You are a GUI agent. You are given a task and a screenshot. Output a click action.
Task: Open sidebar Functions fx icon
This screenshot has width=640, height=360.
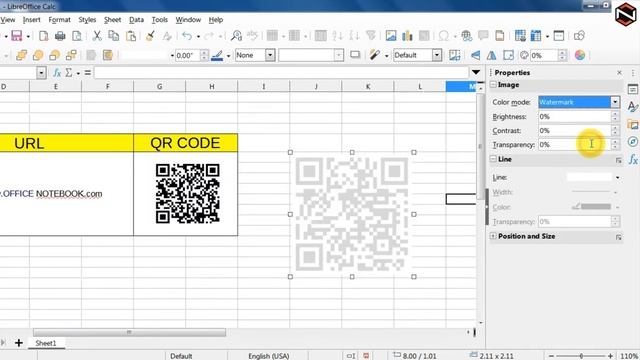coord(633,159)
